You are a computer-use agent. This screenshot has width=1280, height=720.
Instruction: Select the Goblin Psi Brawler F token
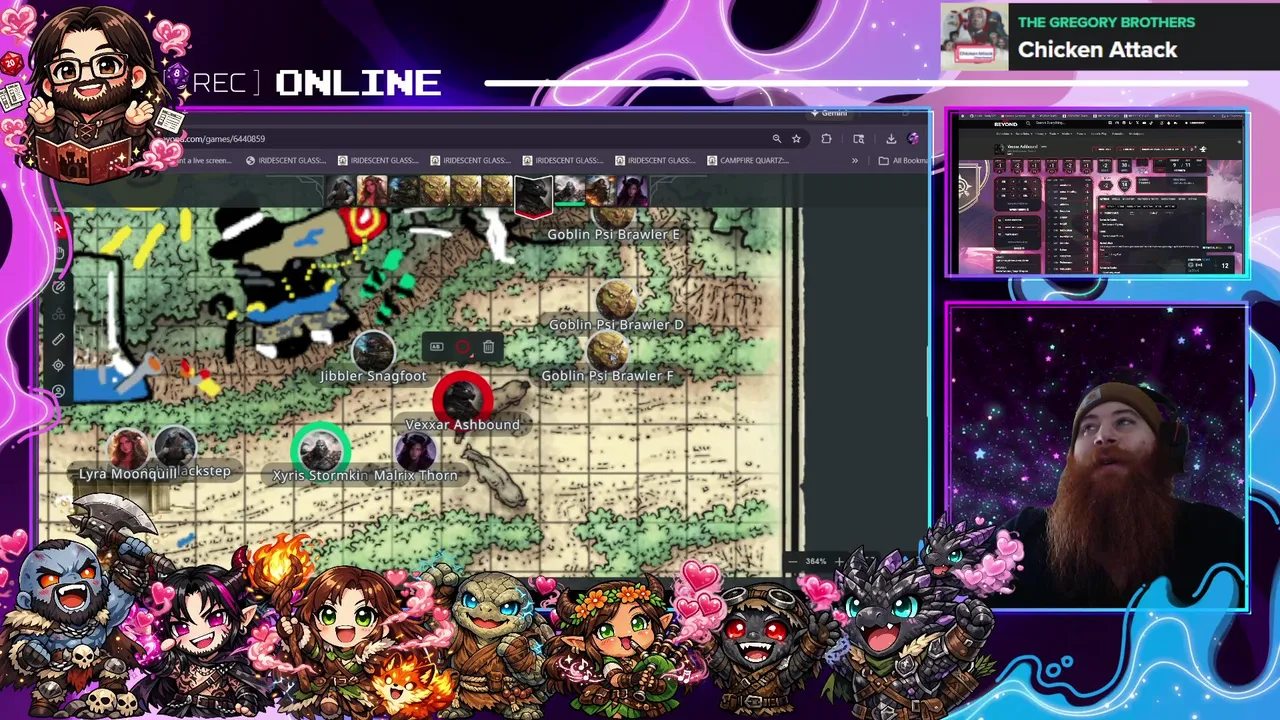[x=607, y=351]
